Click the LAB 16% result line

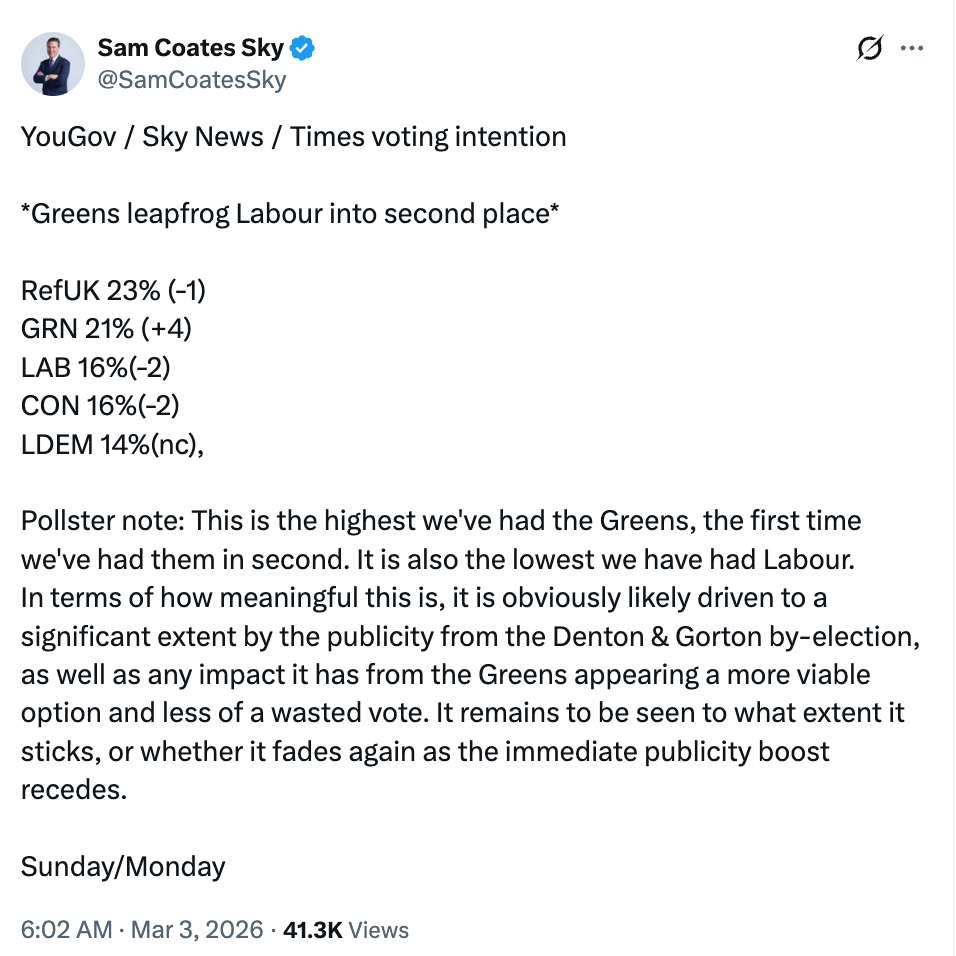96,367
